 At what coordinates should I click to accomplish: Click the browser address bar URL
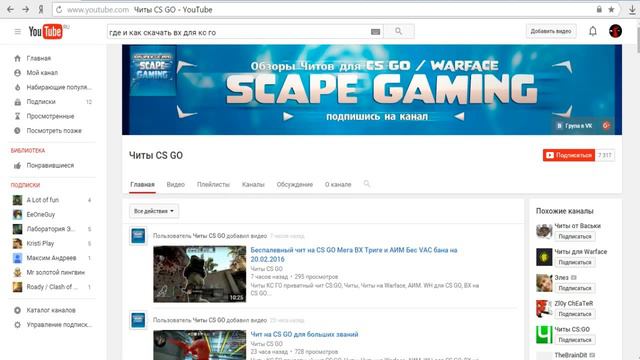point(98,9)
